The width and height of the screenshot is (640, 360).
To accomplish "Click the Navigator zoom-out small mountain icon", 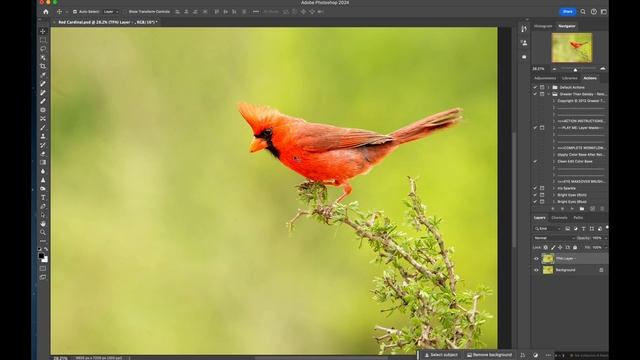I will click(x=554, y=69).
